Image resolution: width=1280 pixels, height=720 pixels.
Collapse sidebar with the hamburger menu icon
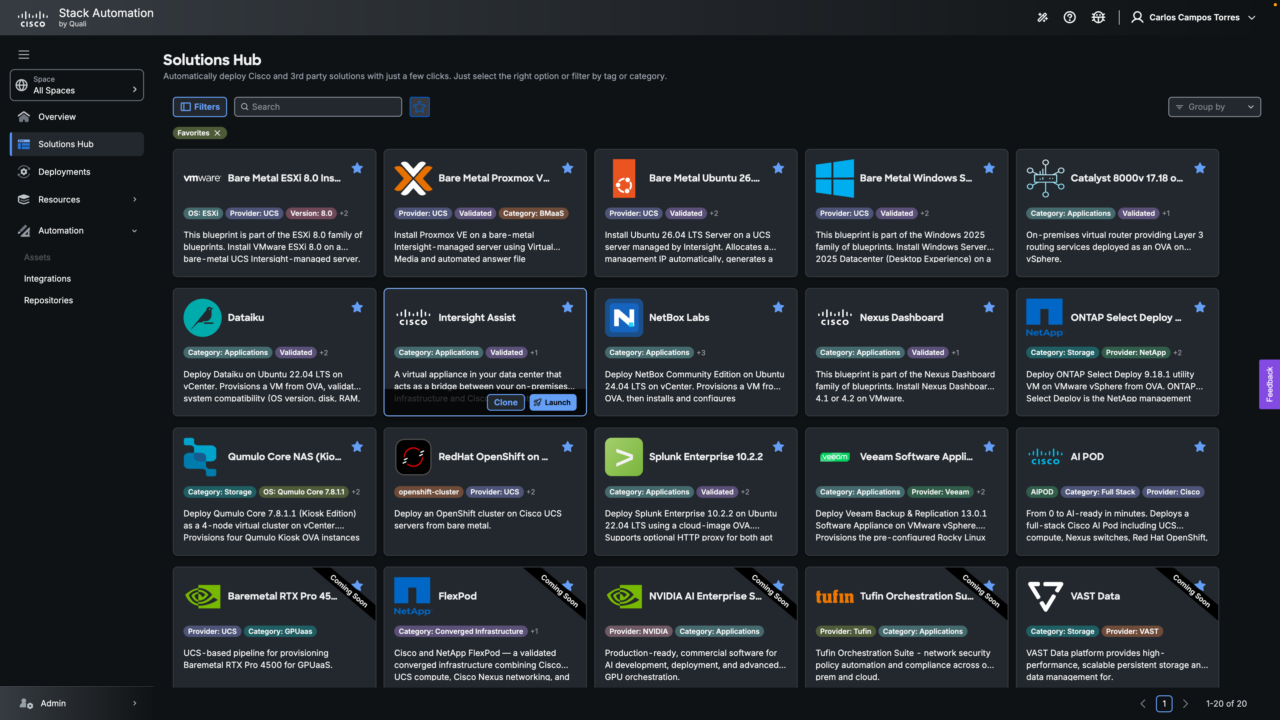24,54
